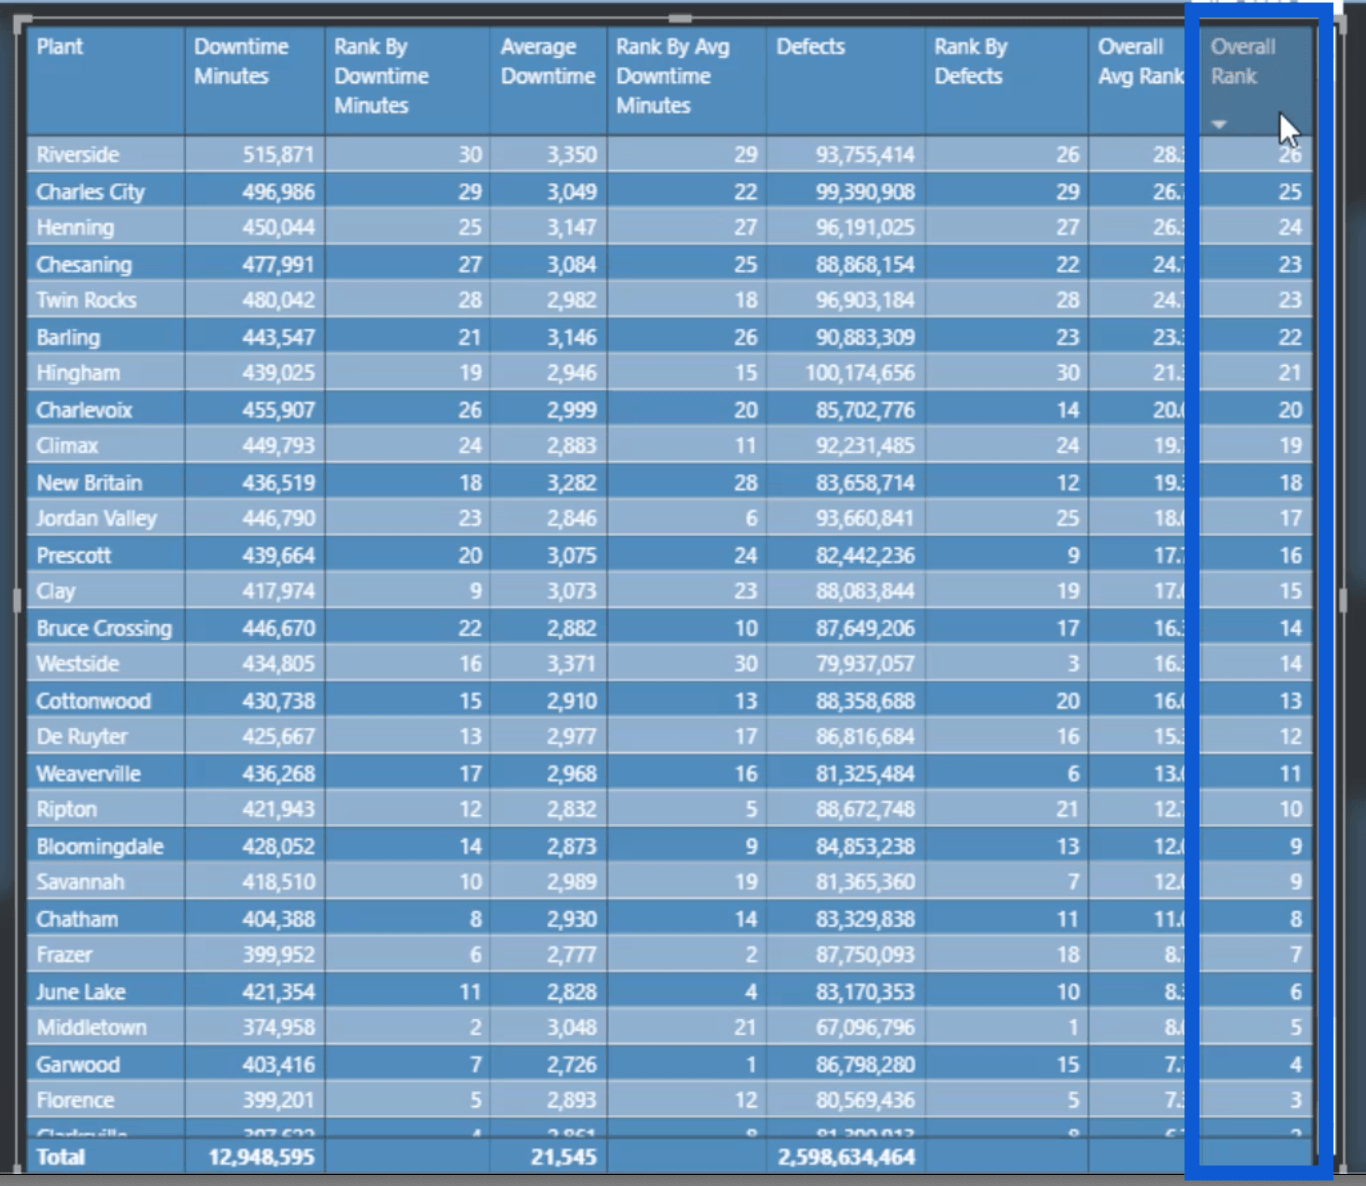Select the Rank By Defects column header

[x=970, y=61]
